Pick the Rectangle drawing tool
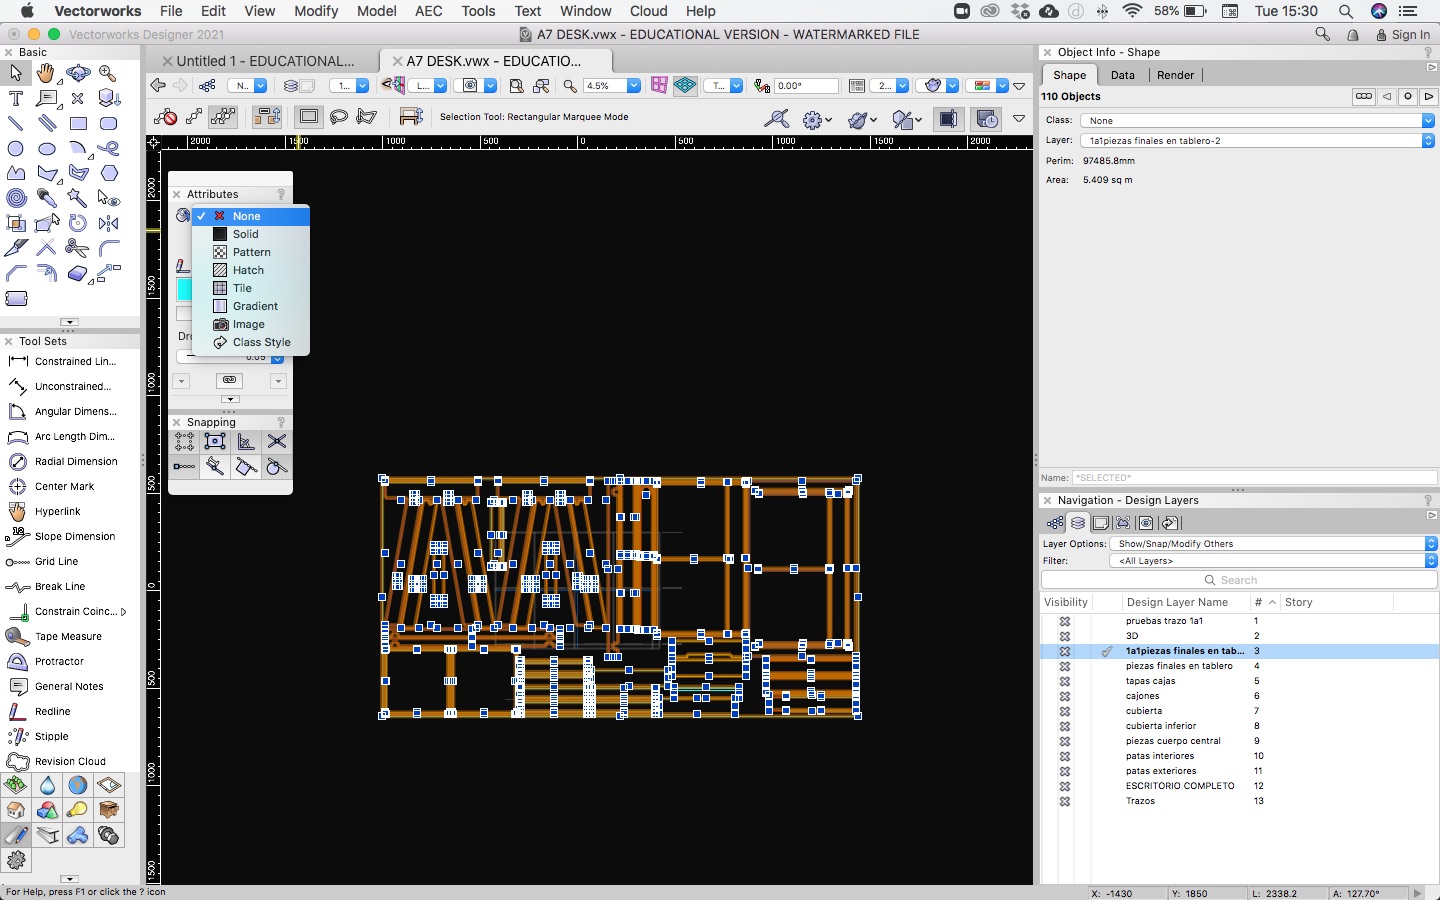Screen dimensions: 1440x900 78,123
